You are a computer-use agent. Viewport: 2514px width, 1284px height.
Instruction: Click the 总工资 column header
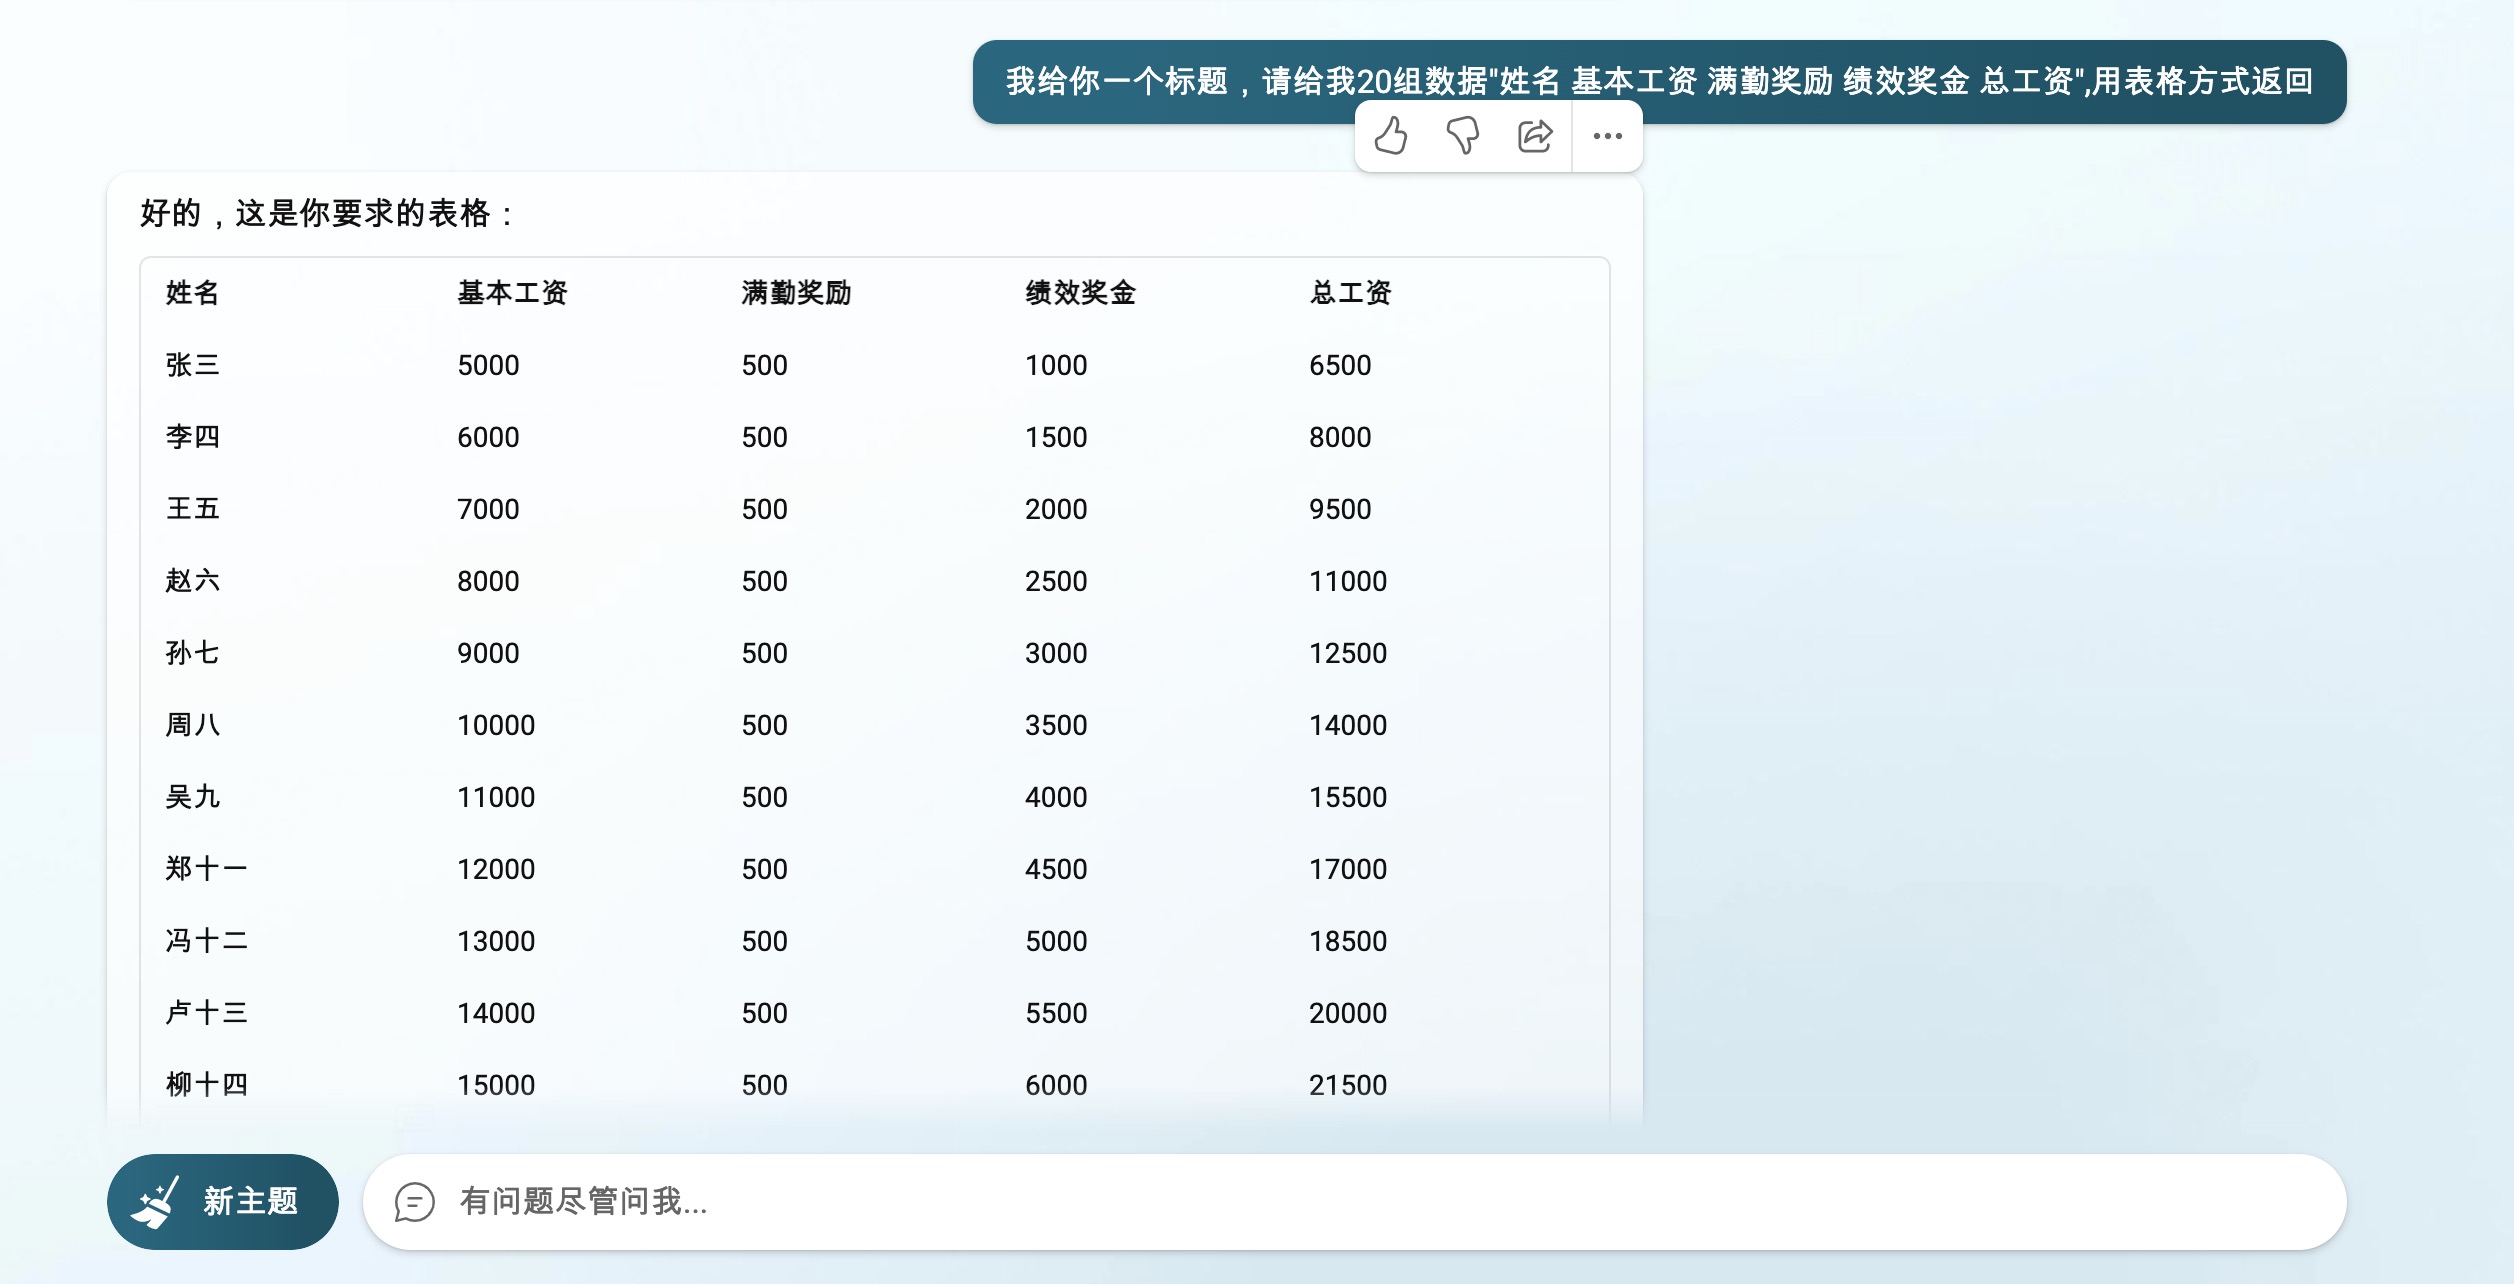pyautogui.click(x=1350, y=293)
